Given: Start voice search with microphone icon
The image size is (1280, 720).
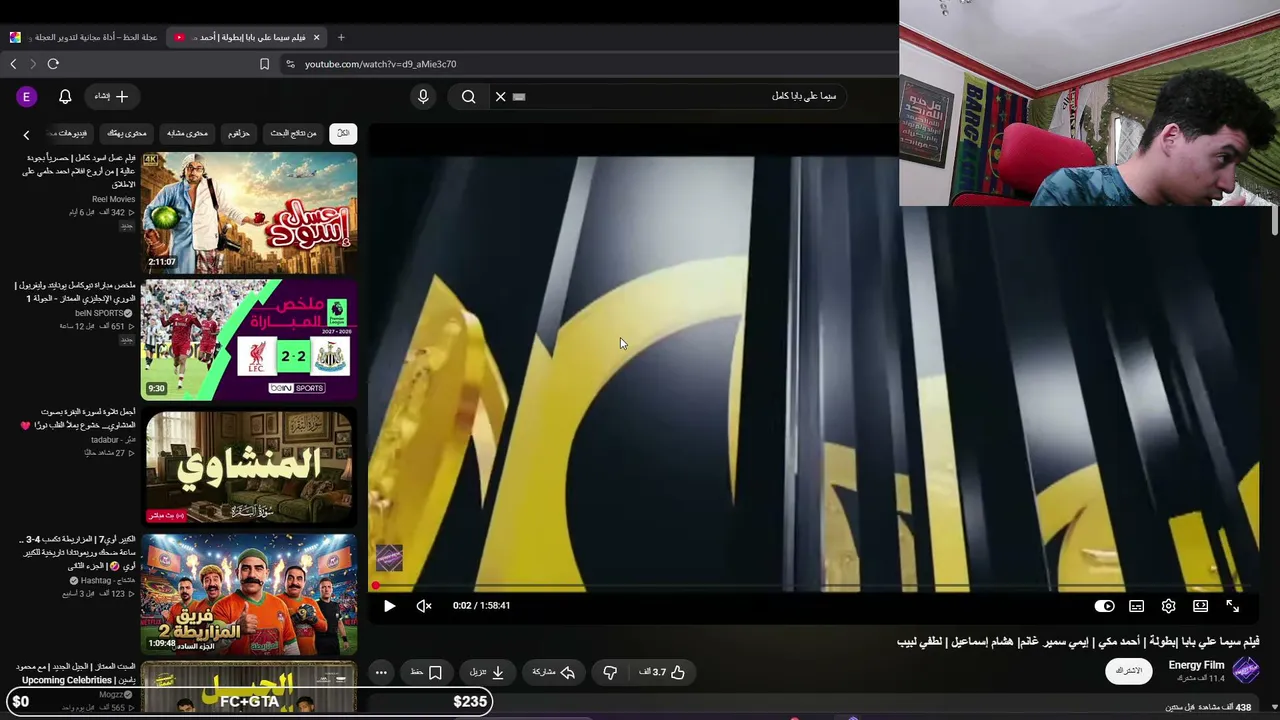Looking at the screenshot, I should pos(423,96).
